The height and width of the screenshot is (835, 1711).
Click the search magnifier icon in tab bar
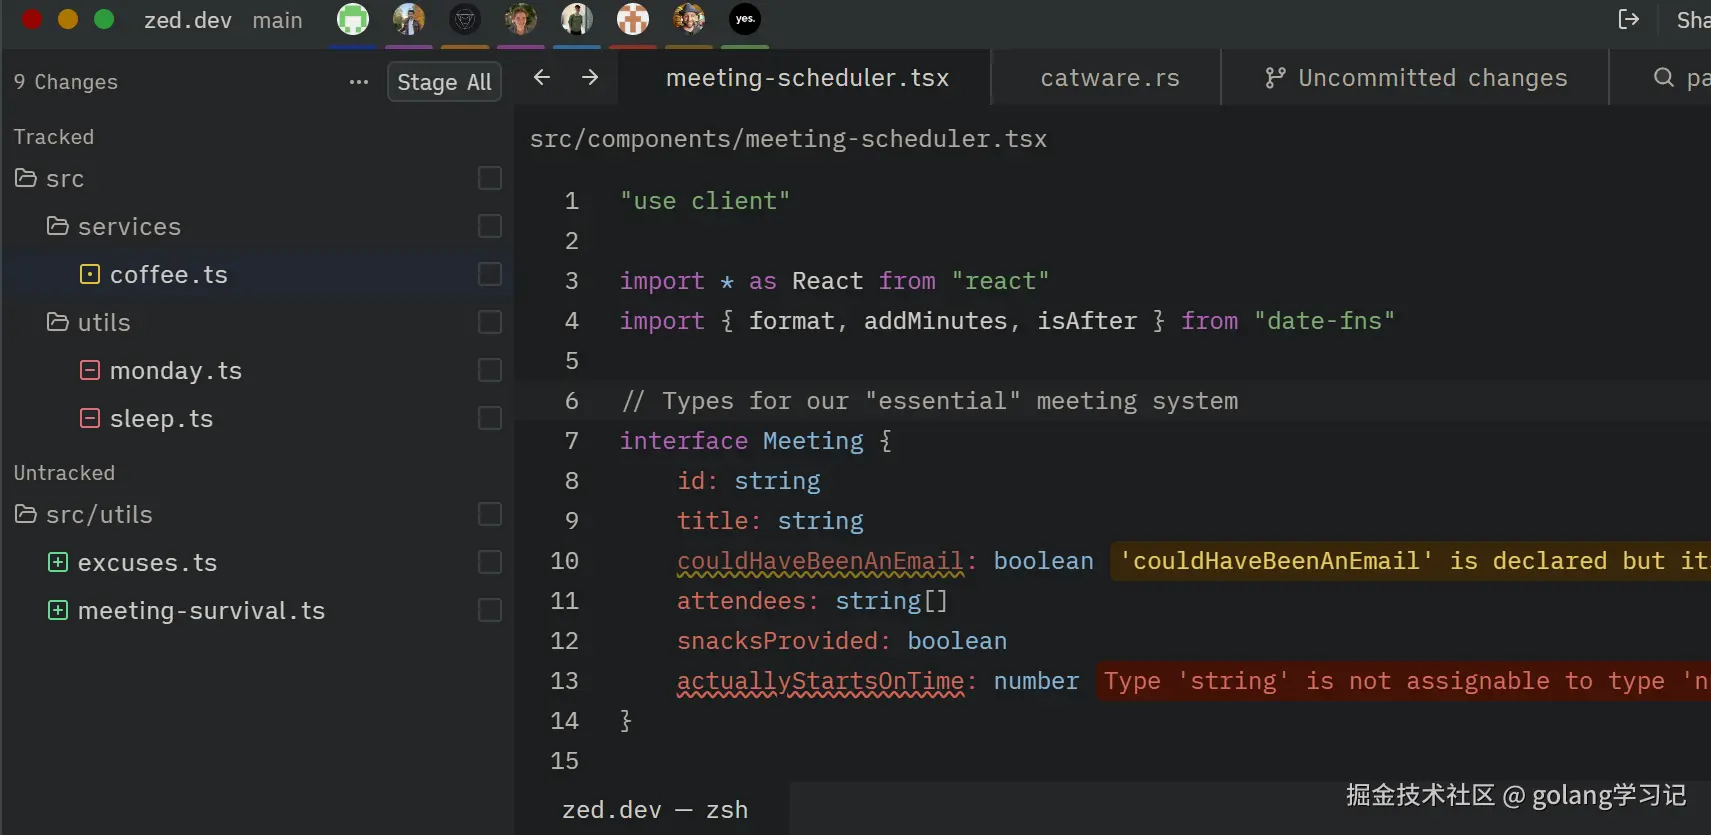(x=1664, y=77)
